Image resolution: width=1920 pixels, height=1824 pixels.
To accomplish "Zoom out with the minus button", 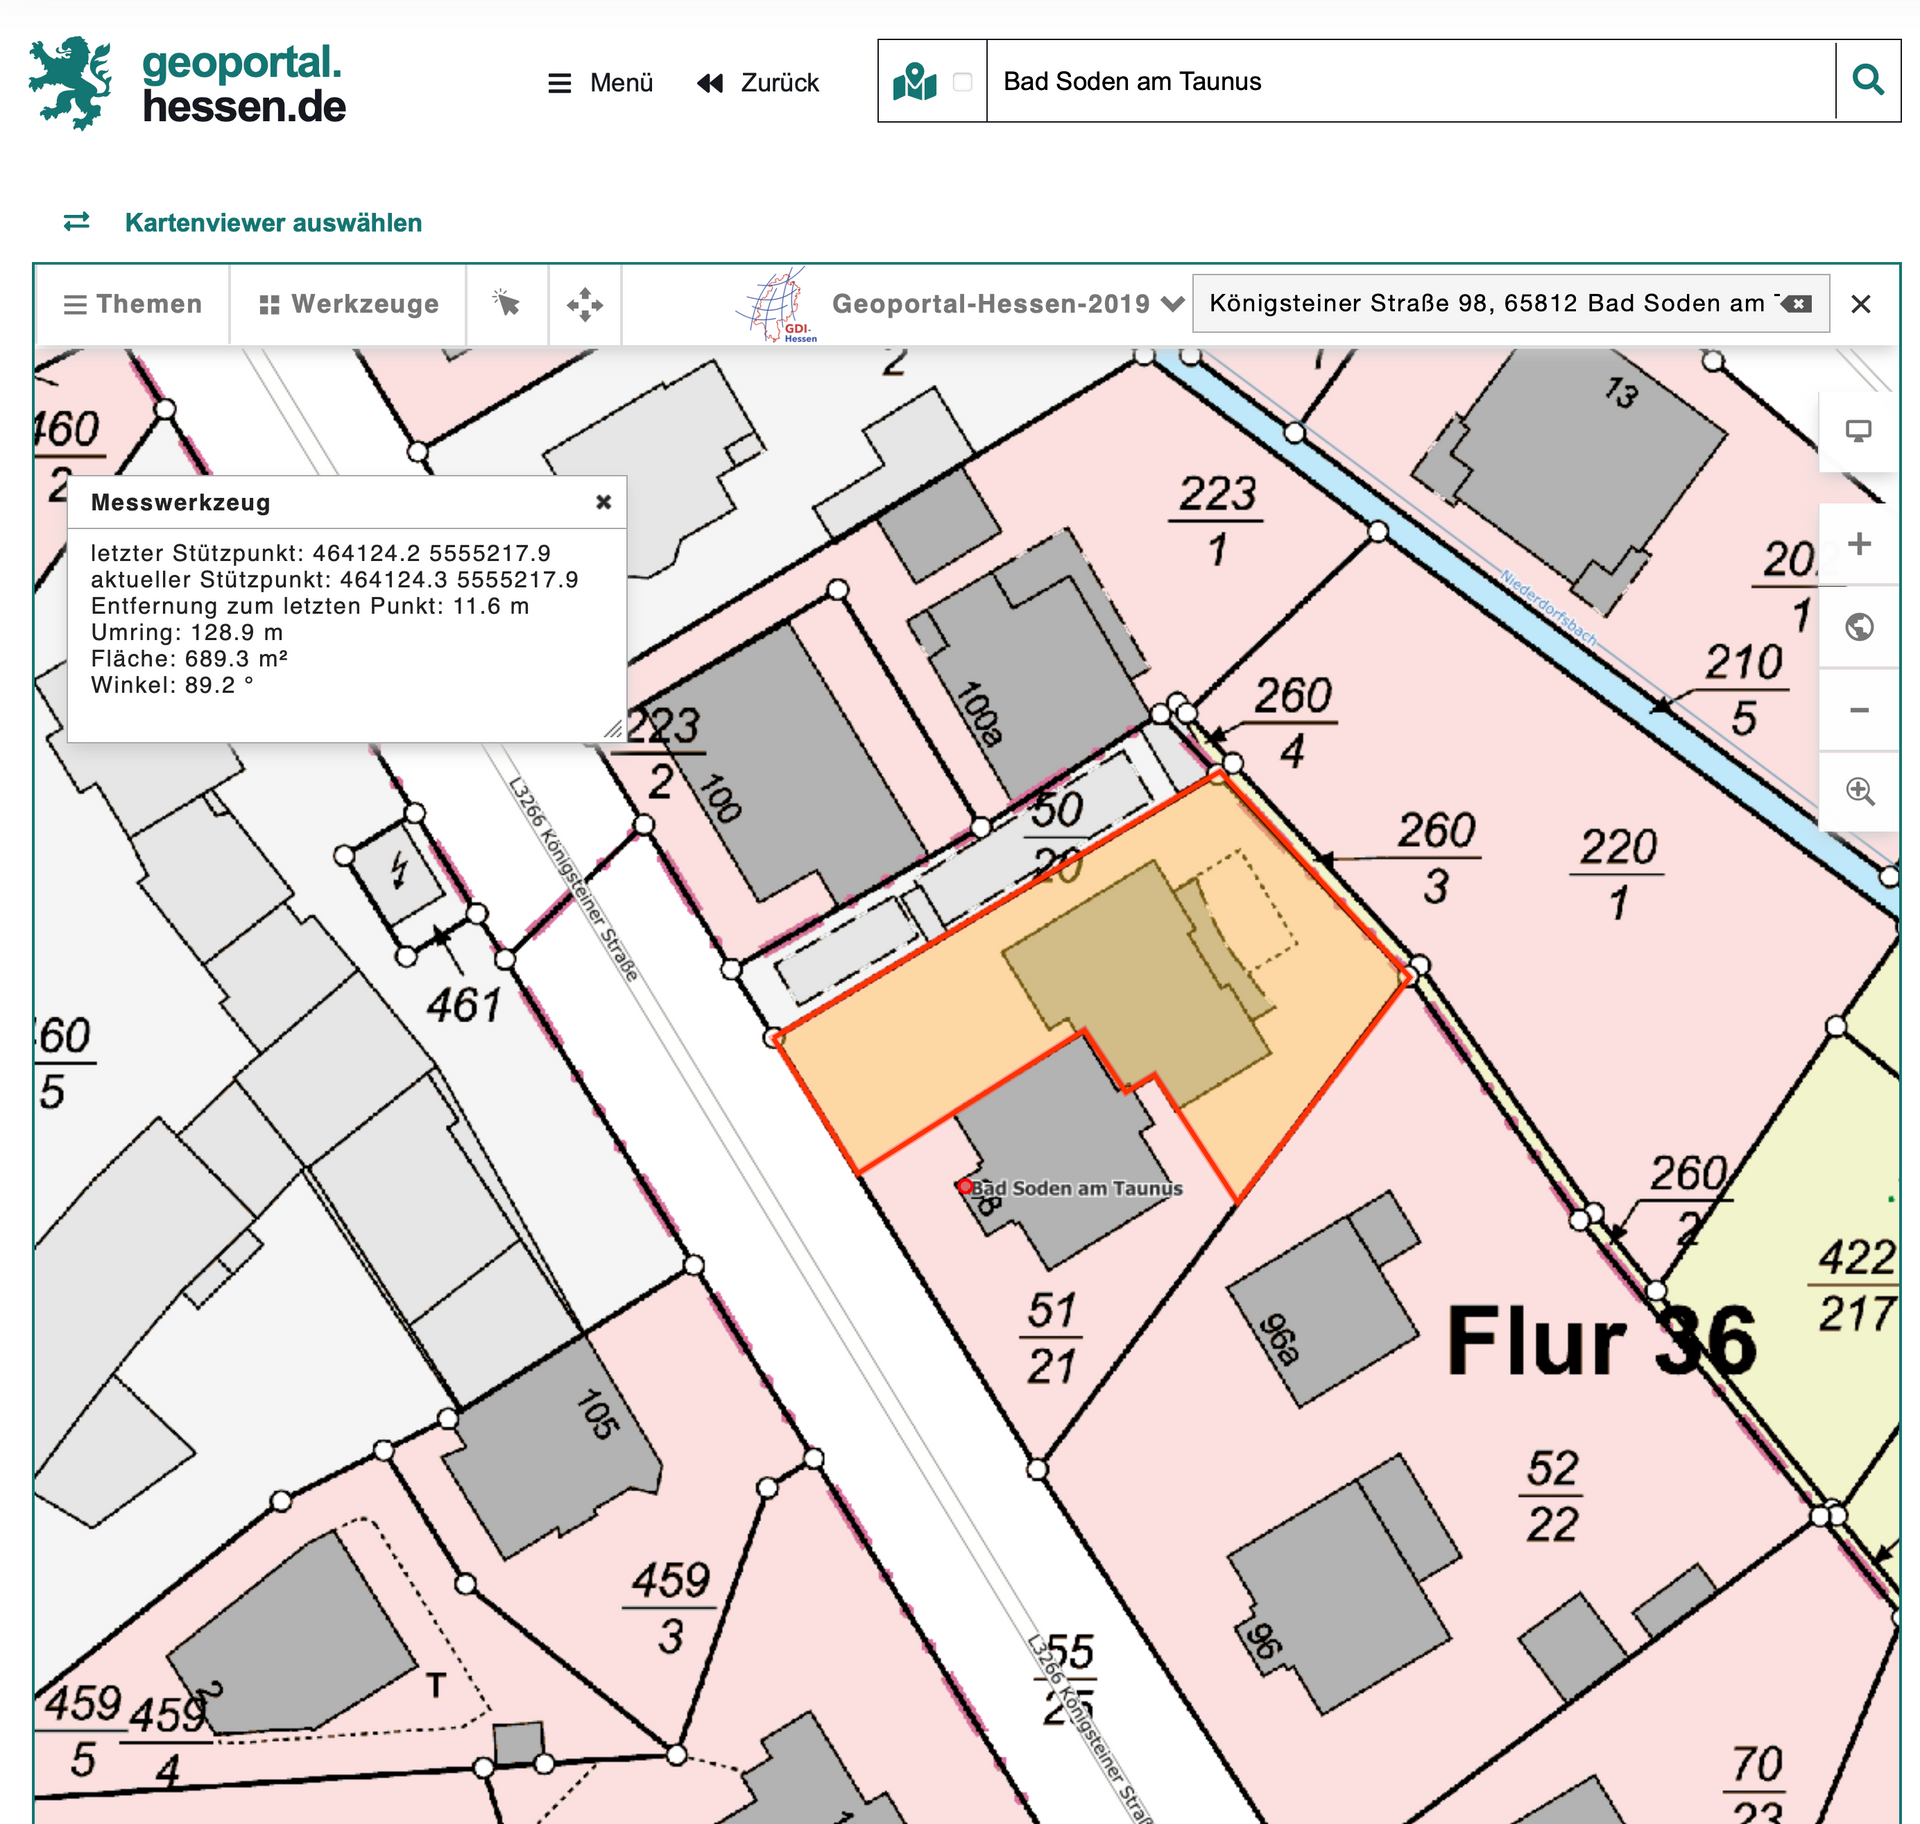I will point(1858,710).
